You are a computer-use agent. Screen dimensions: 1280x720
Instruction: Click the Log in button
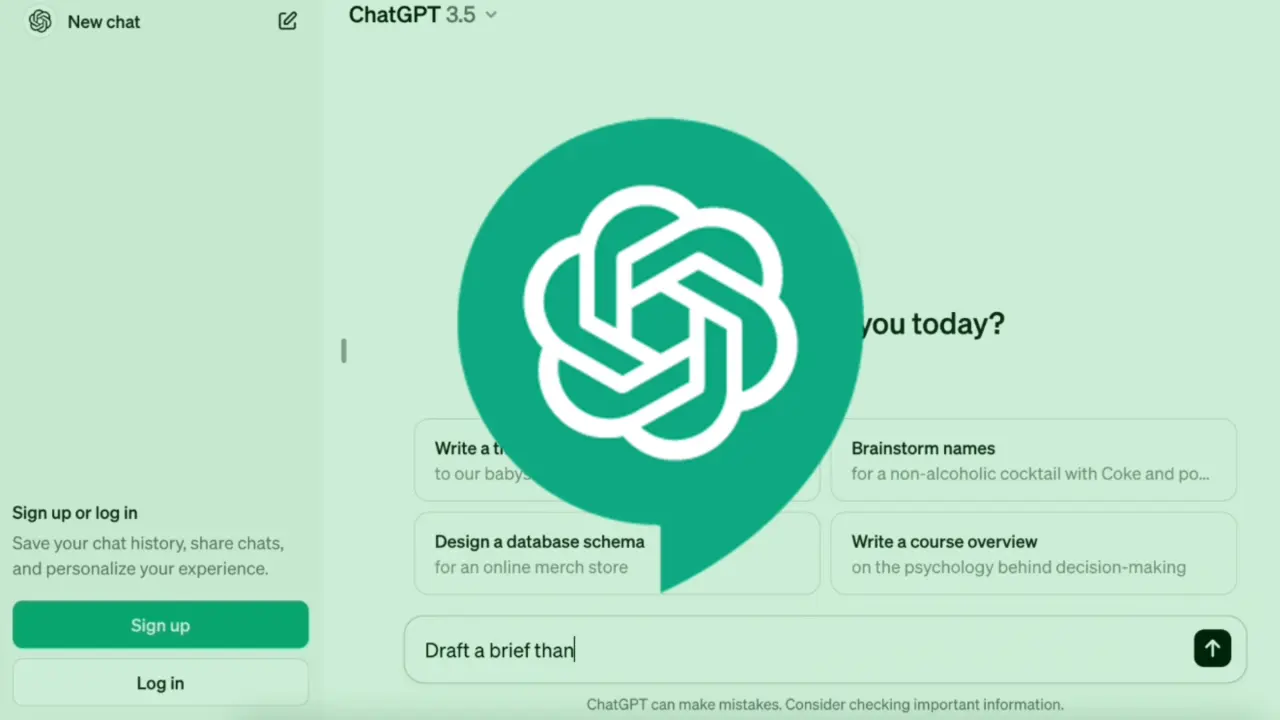pyautogui.click(x=160, y=683)
